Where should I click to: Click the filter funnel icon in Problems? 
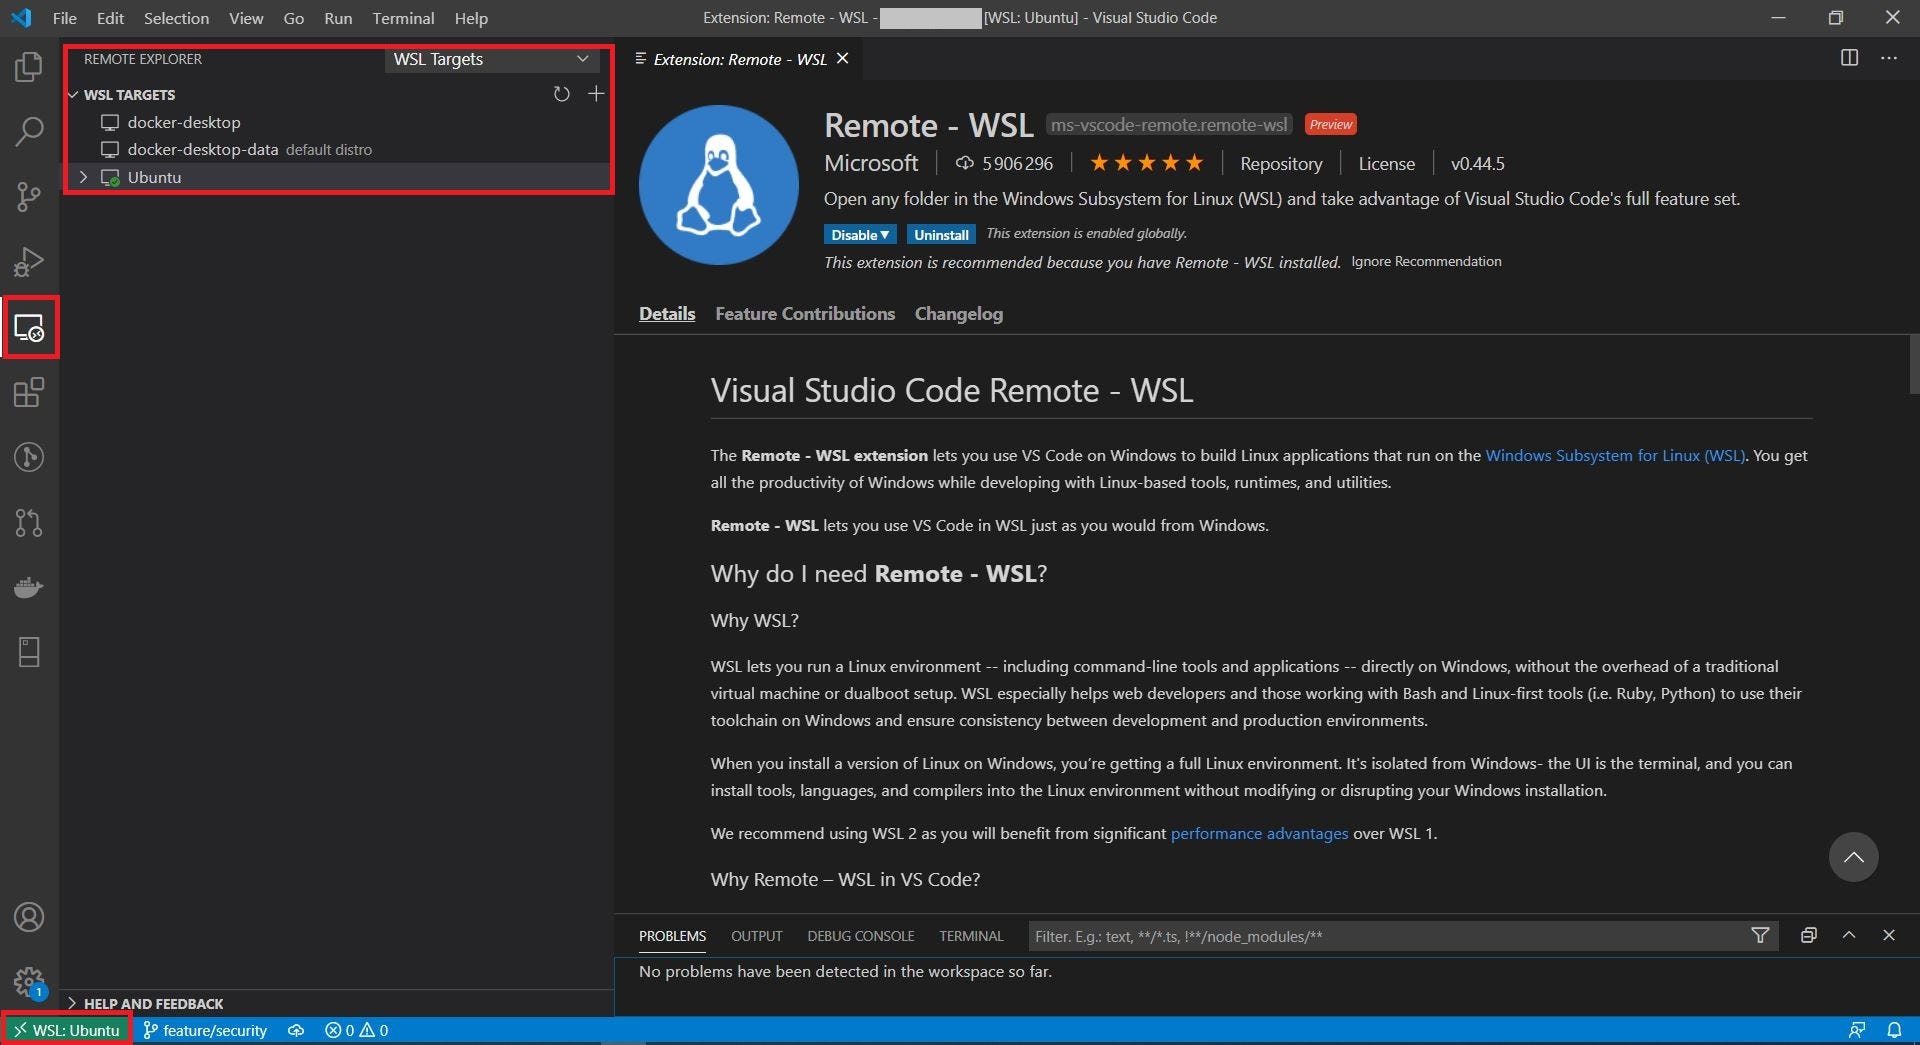1760,936
